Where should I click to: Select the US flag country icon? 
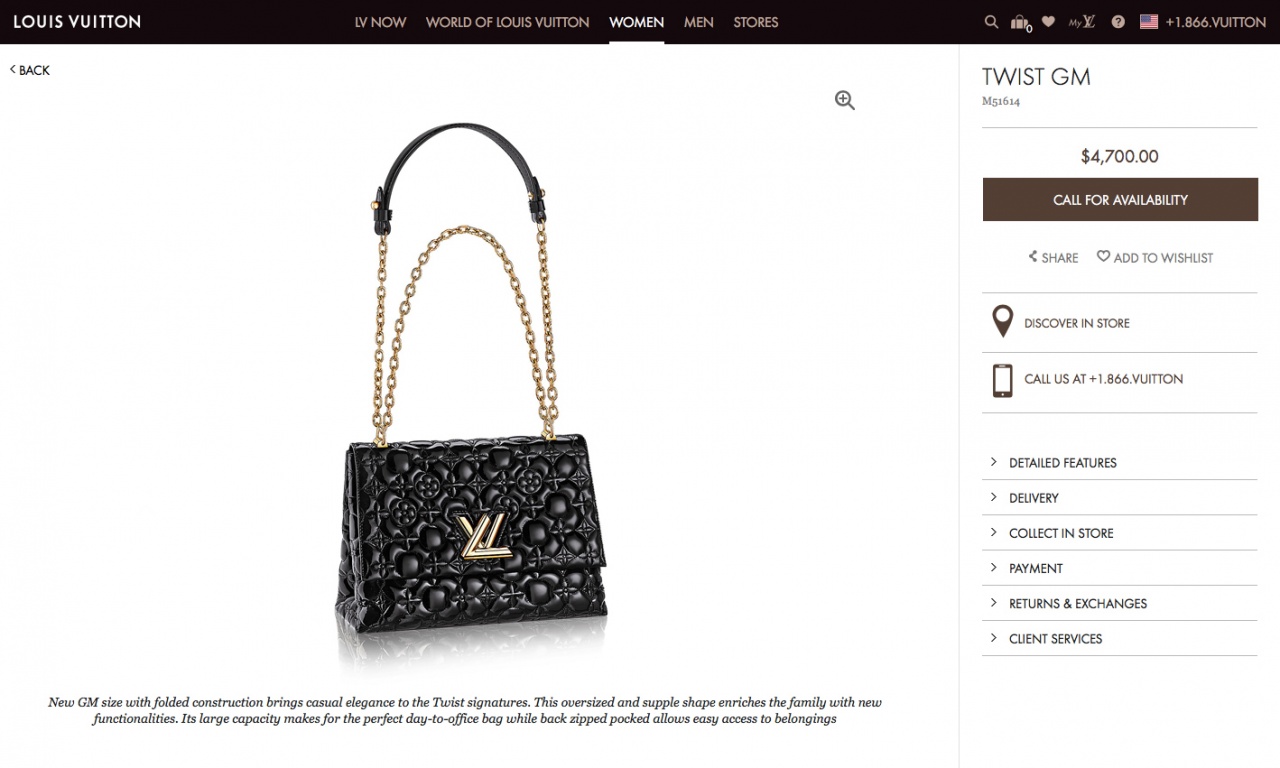(1149, 22)
